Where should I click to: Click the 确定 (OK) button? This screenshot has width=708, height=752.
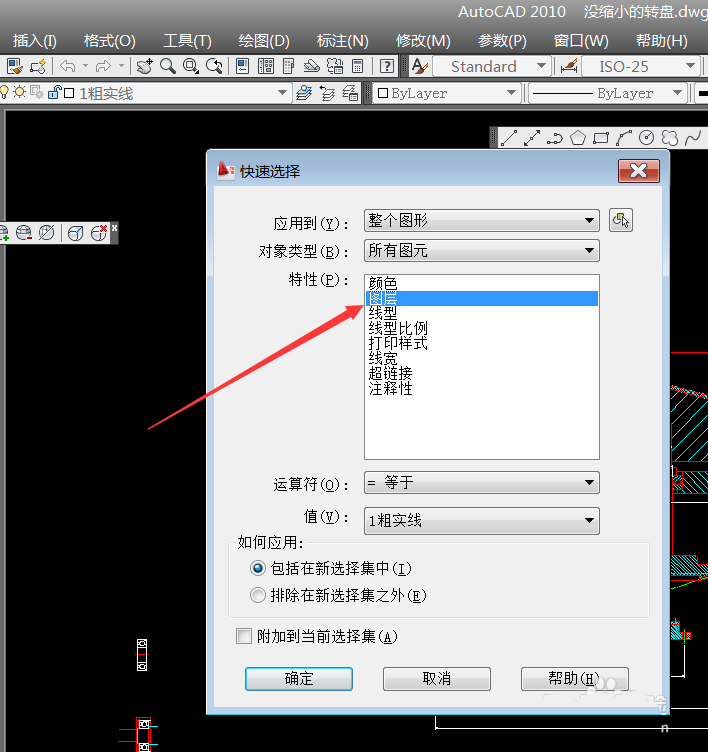click(x=299, y=679)
